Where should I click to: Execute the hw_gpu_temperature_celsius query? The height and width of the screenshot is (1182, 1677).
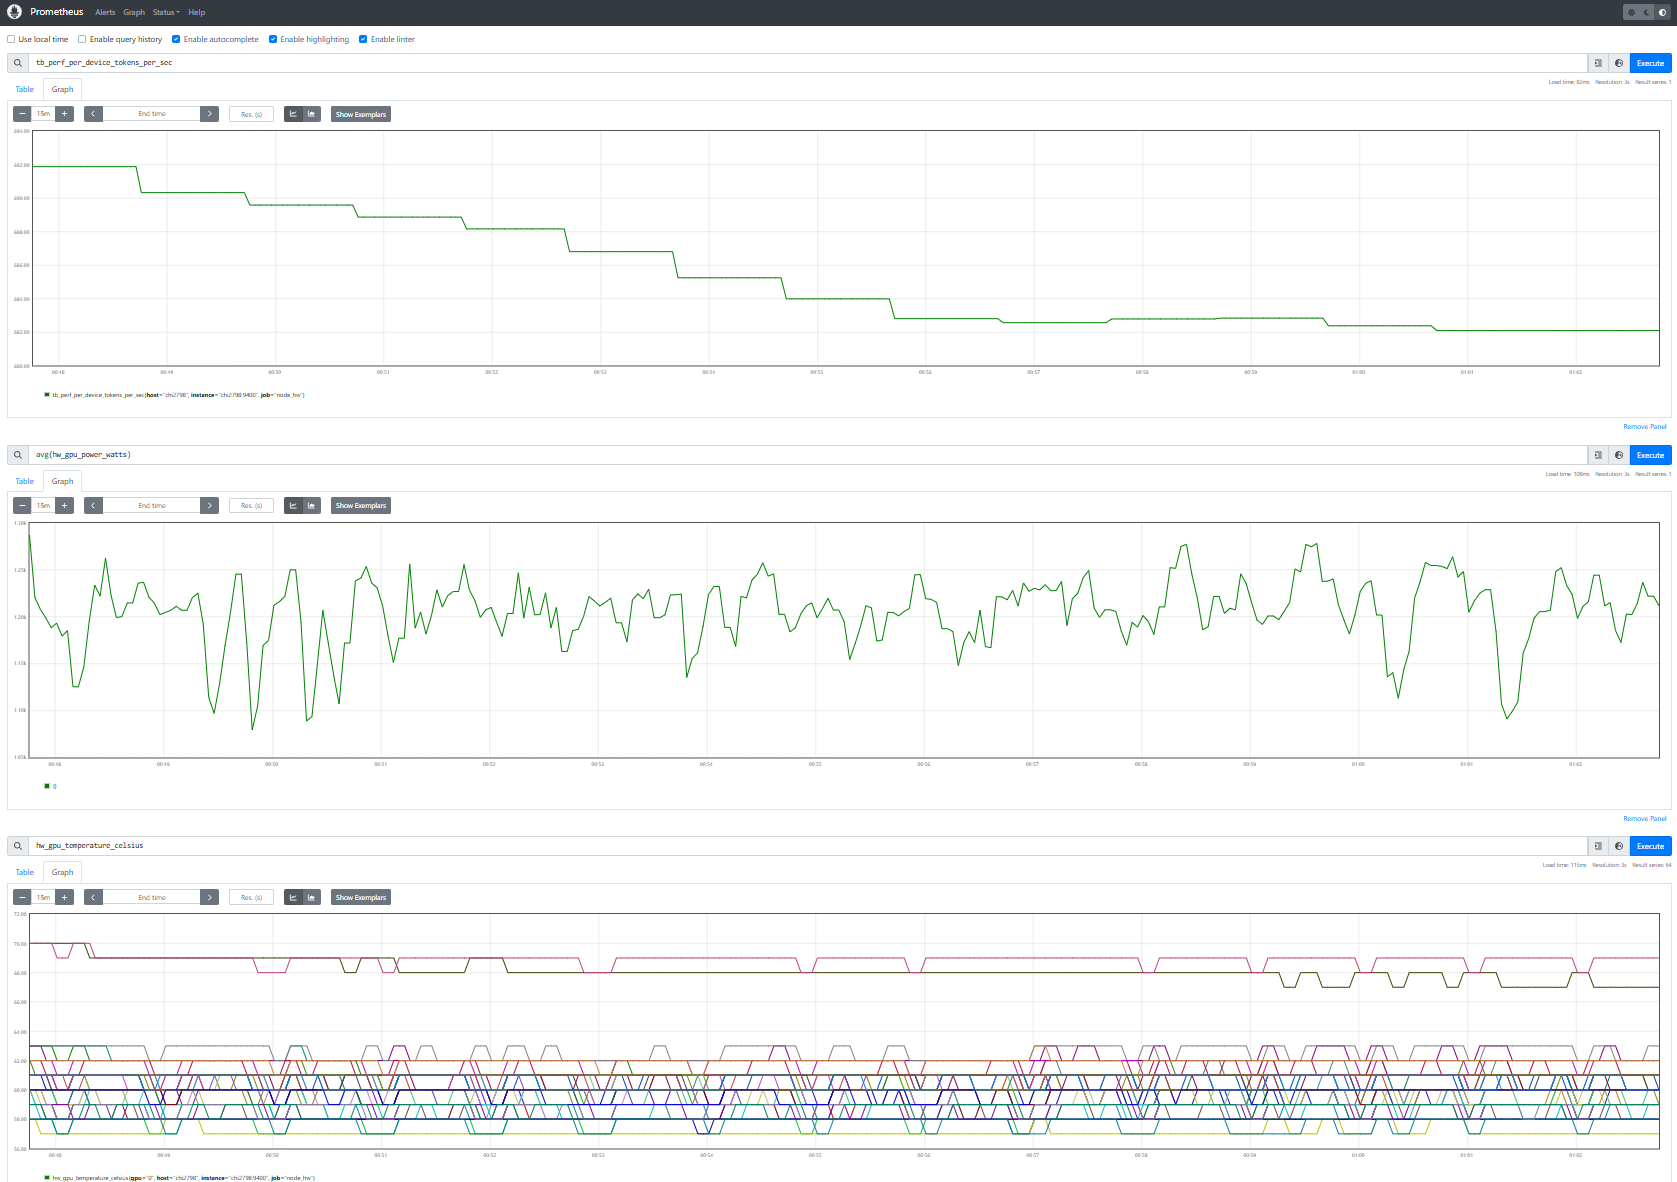click(1650, 846)
